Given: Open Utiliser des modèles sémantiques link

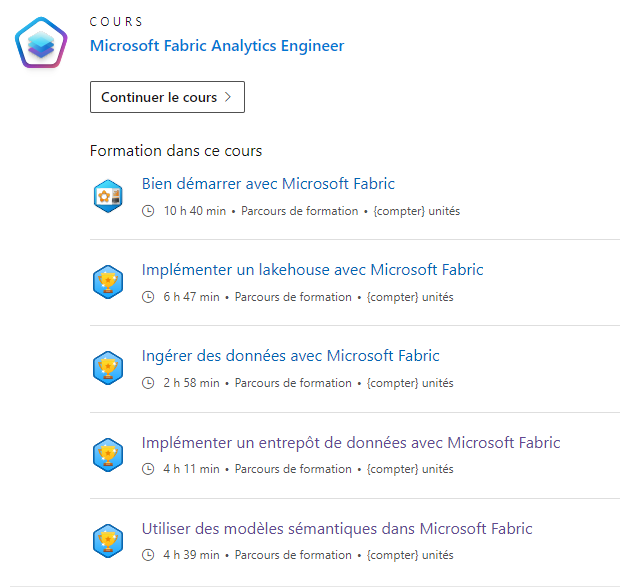Looking at the screenshot, I should [337, 529].
